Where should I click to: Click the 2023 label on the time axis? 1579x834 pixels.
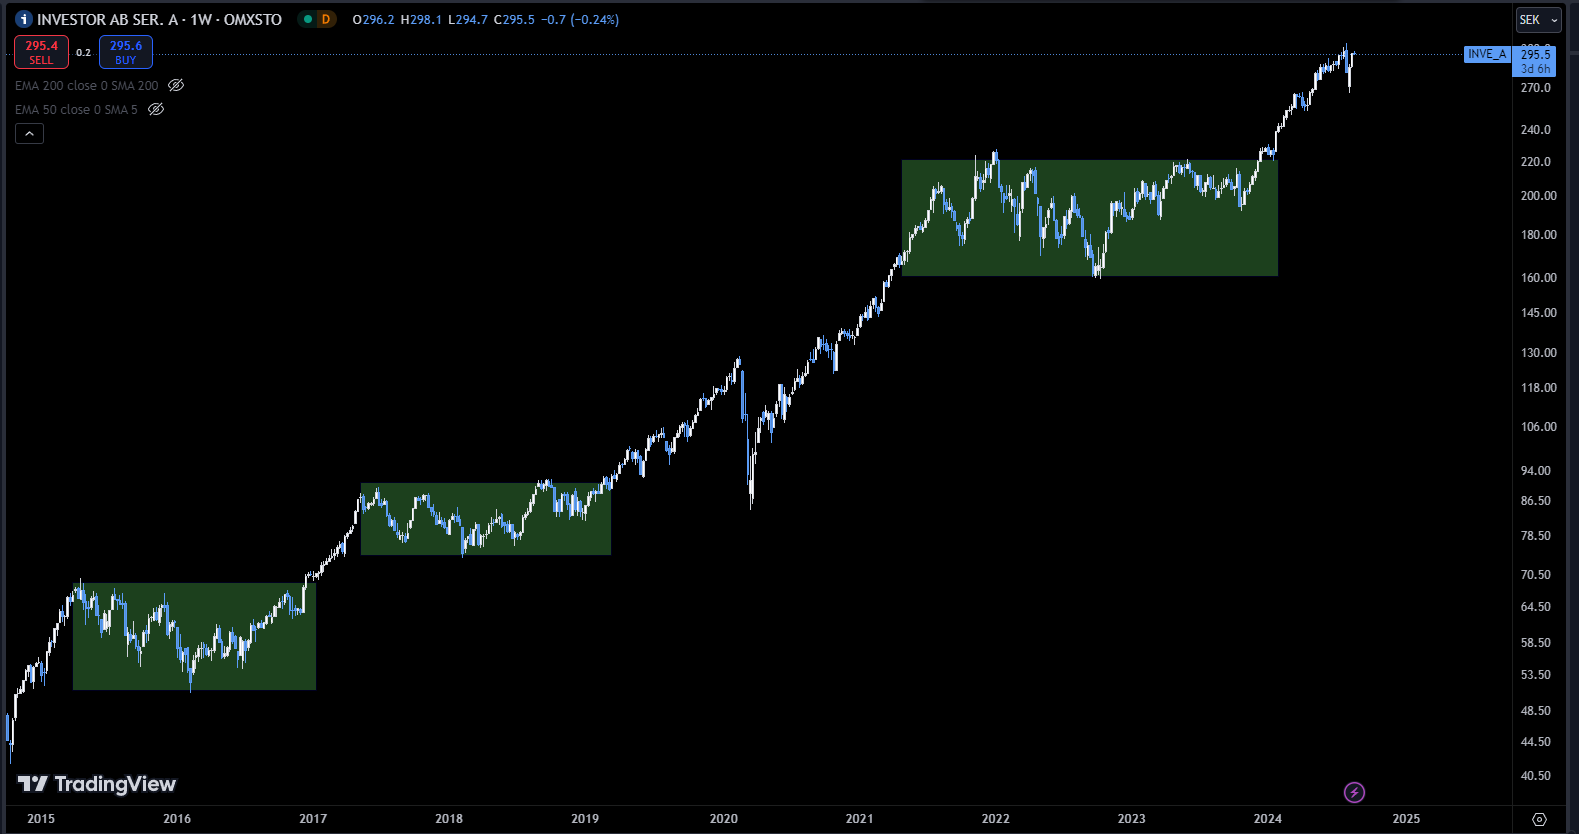(1132, 819)
